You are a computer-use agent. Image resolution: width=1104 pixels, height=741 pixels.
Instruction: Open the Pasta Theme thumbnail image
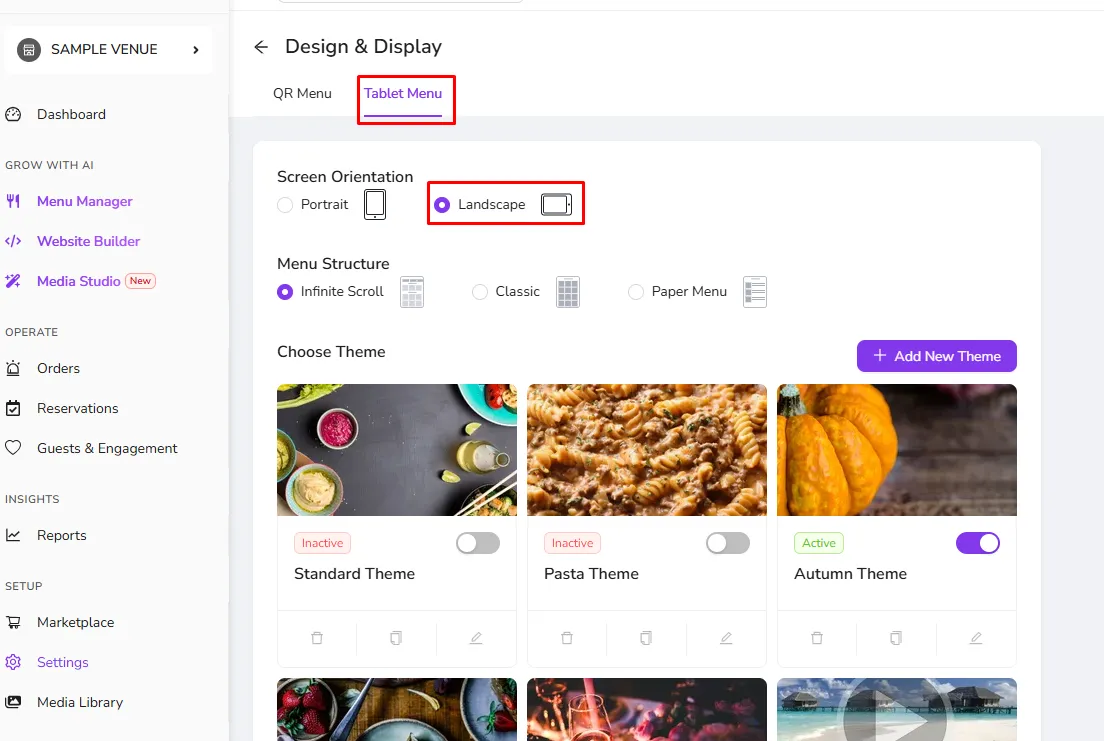pos(646,450)
